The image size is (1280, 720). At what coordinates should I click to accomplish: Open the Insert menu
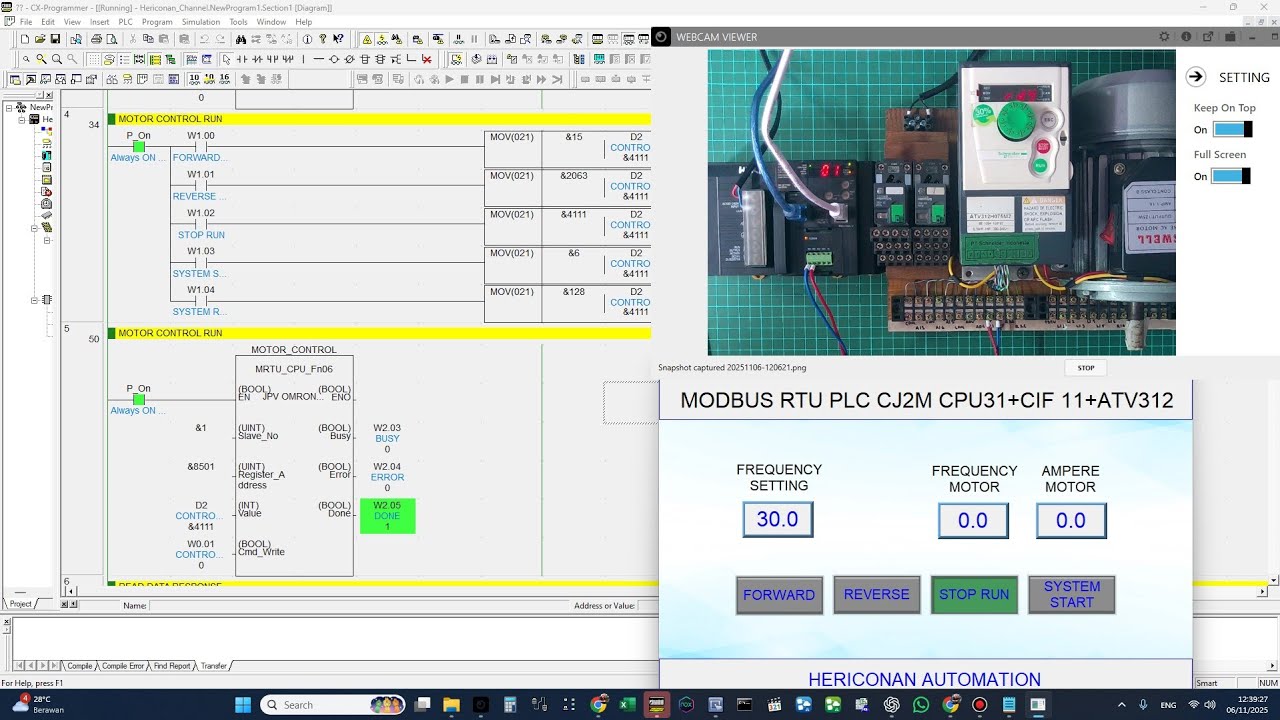100,22
